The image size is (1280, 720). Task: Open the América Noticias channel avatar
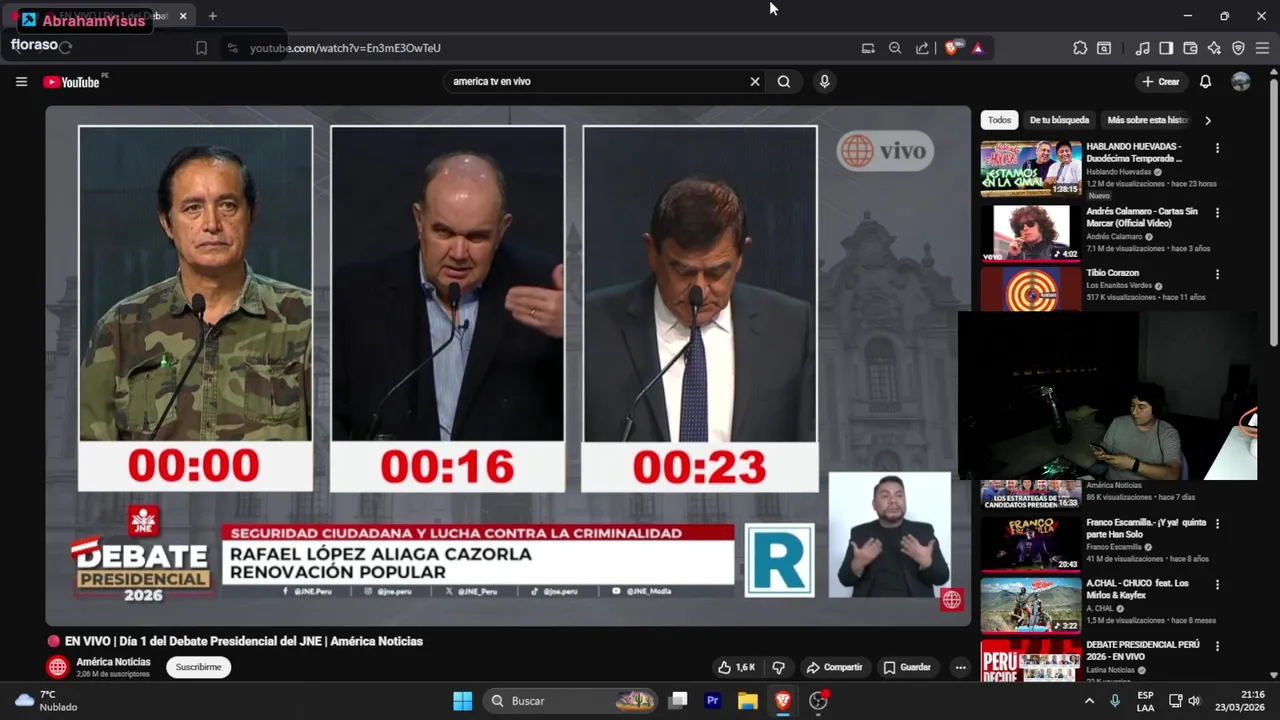(58, 667)
